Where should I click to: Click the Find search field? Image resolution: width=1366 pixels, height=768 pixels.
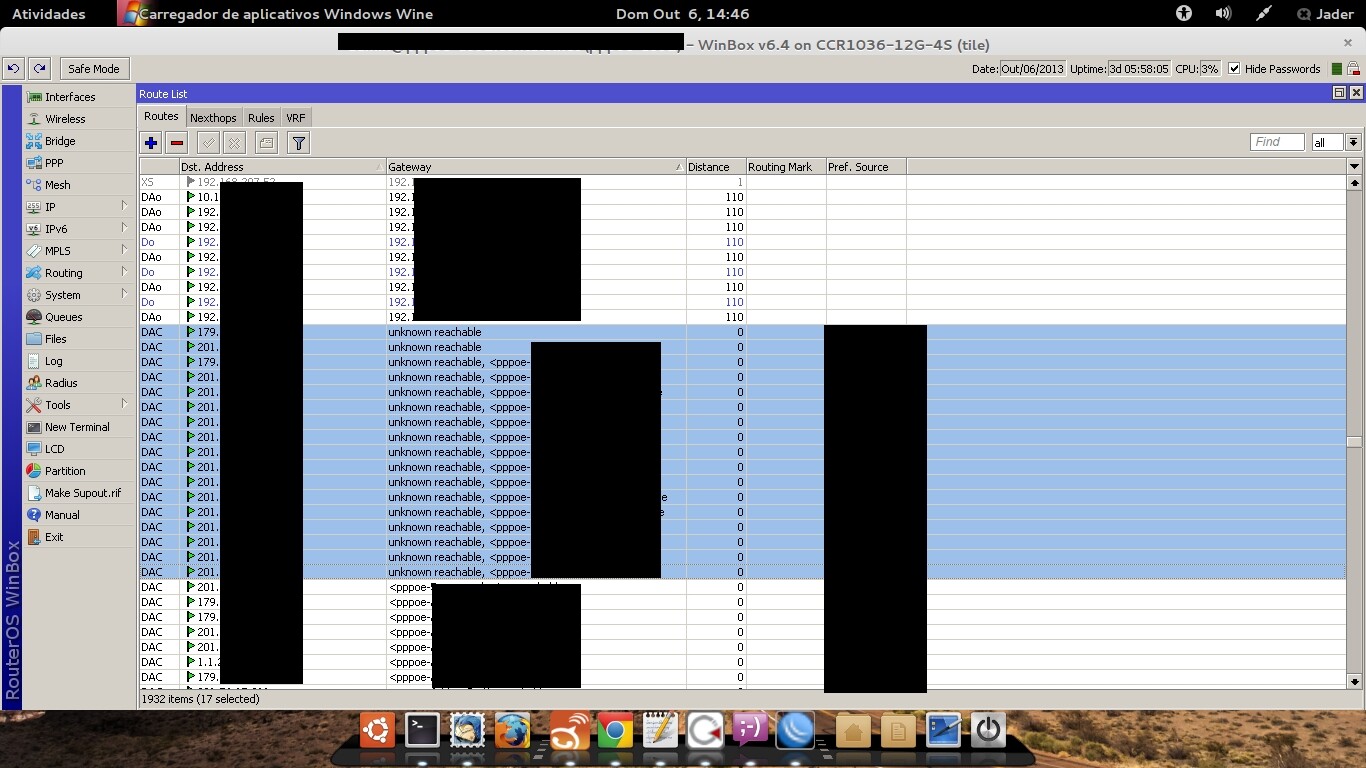[x=1277, y=142]
